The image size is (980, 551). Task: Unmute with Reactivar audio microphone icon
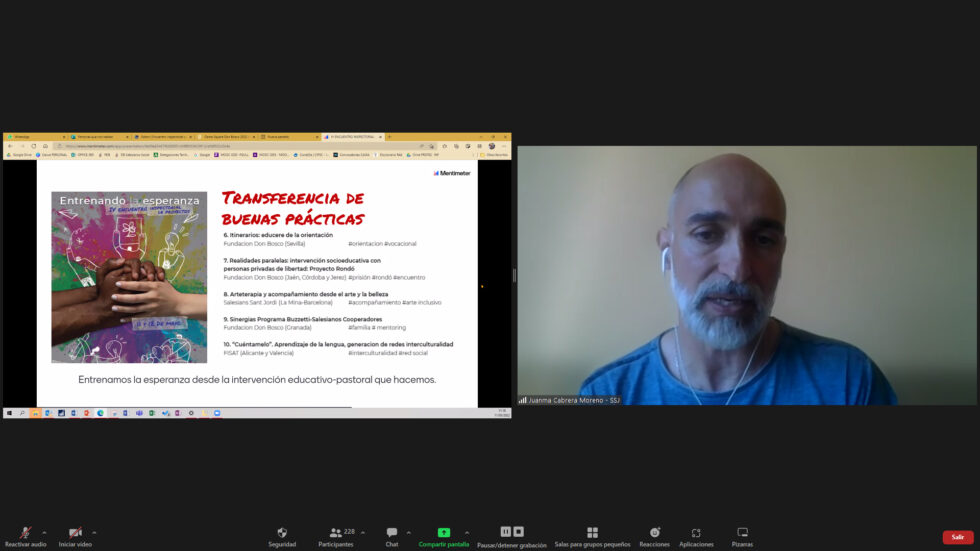[x=25, y=533]
